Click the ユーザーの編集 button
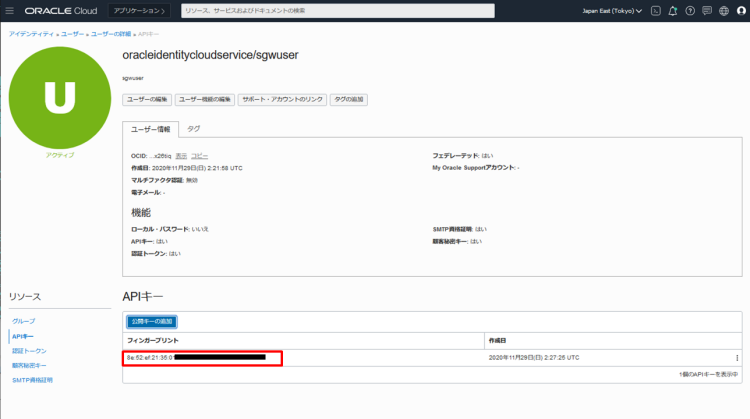 tap(147, 99)
